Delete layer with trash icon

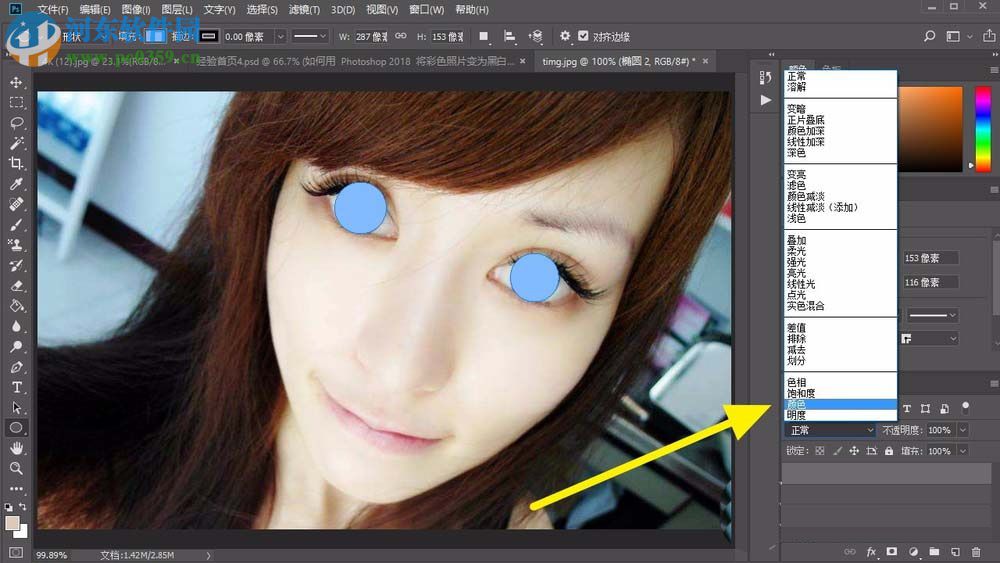(976, 552)
